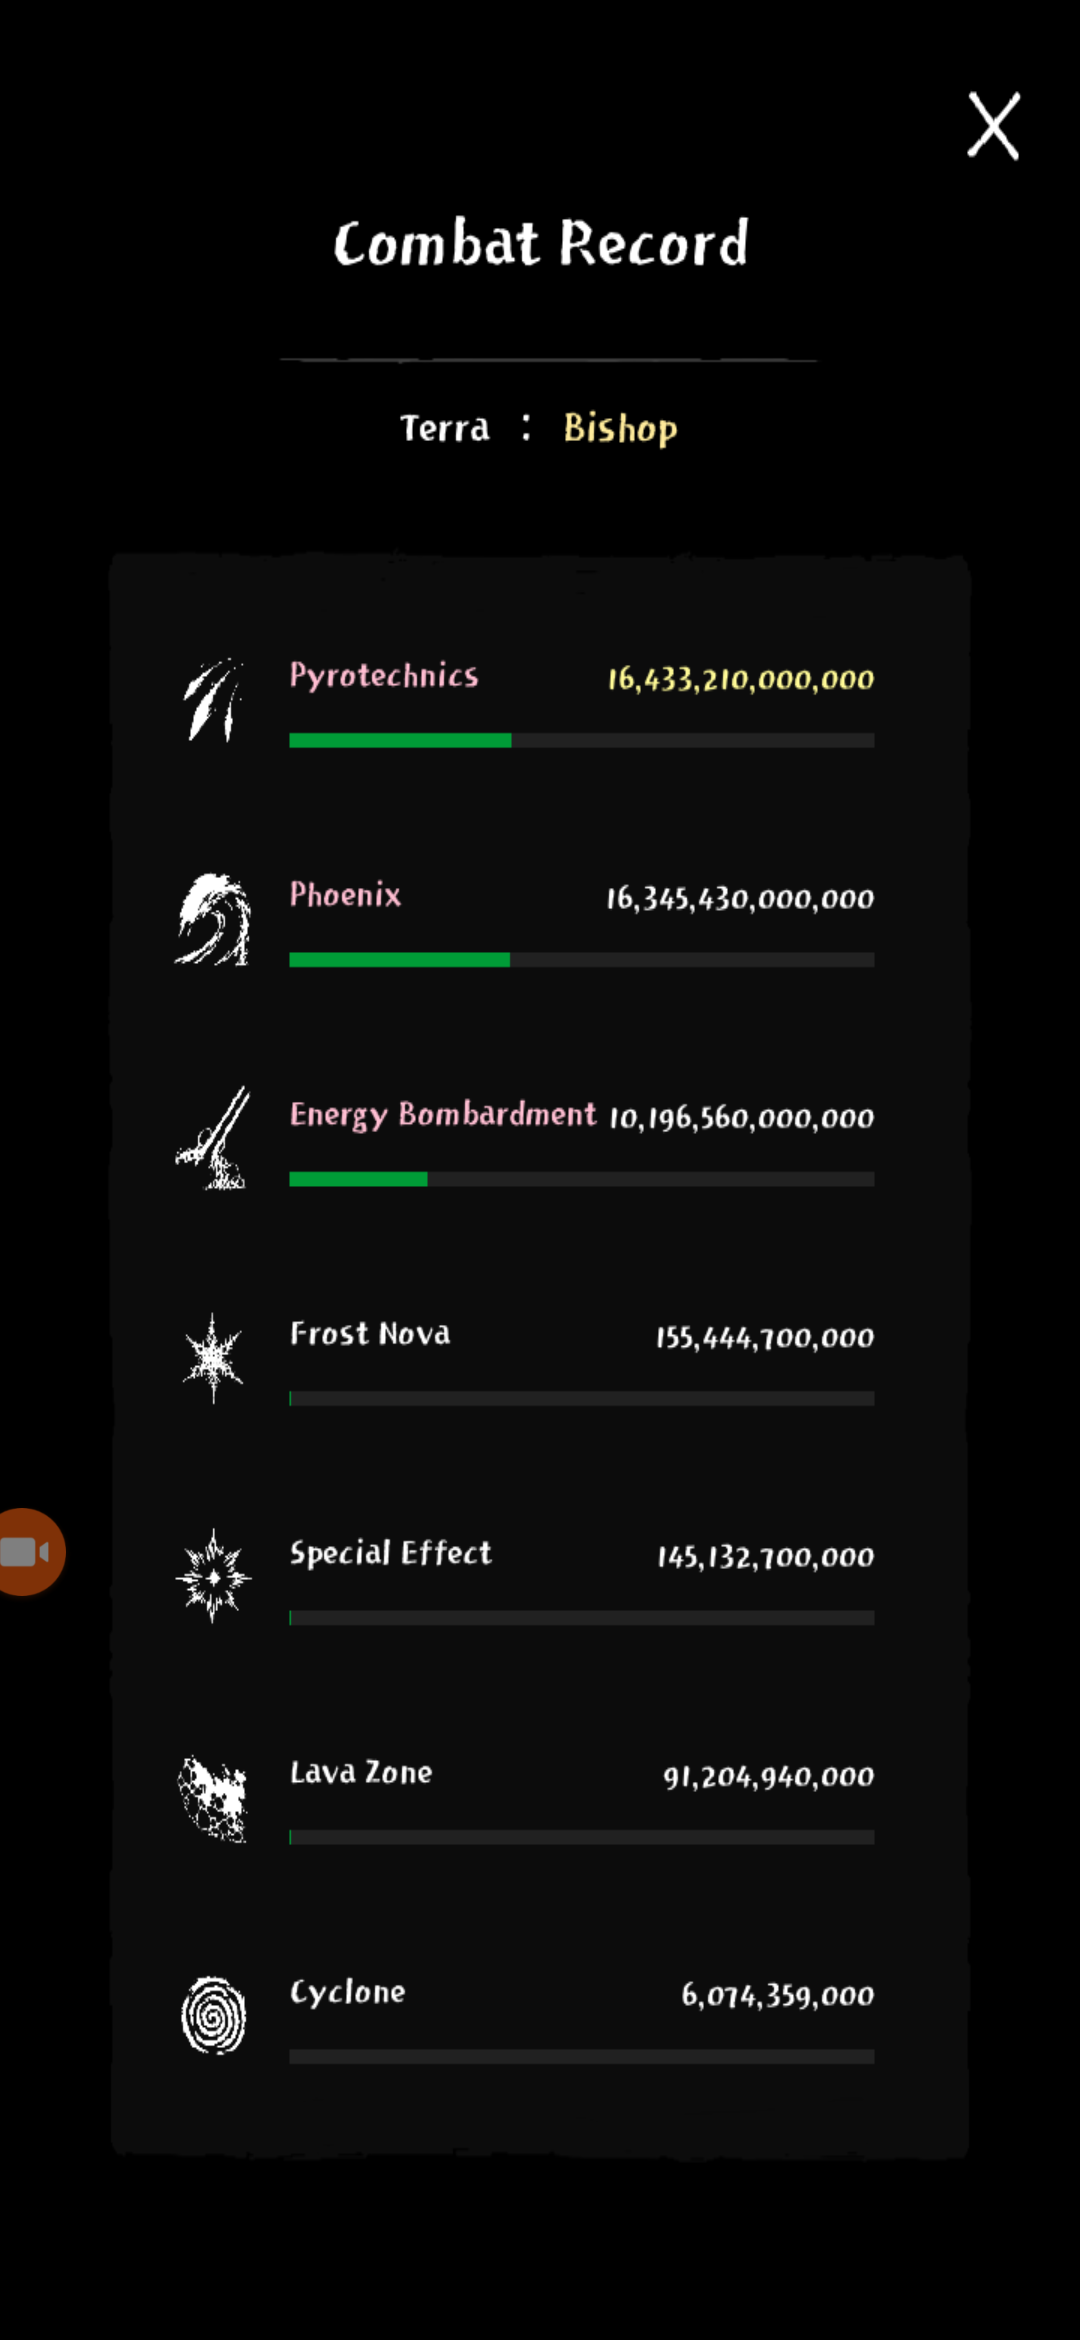Tap the Energy Bombardment damage bar

(x=581, y=1180)
